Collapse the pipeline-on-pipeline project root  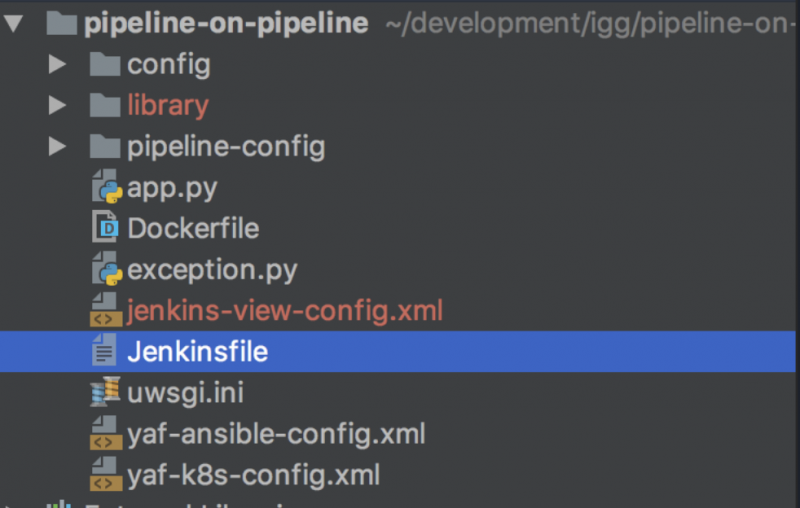pos(15,24)
